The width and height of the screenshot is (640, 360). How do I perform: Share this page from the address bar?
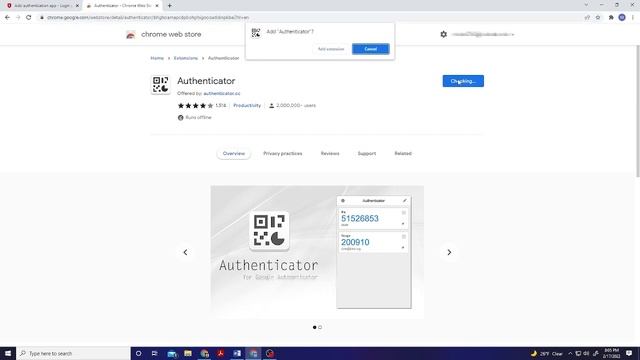coord(587,18)
